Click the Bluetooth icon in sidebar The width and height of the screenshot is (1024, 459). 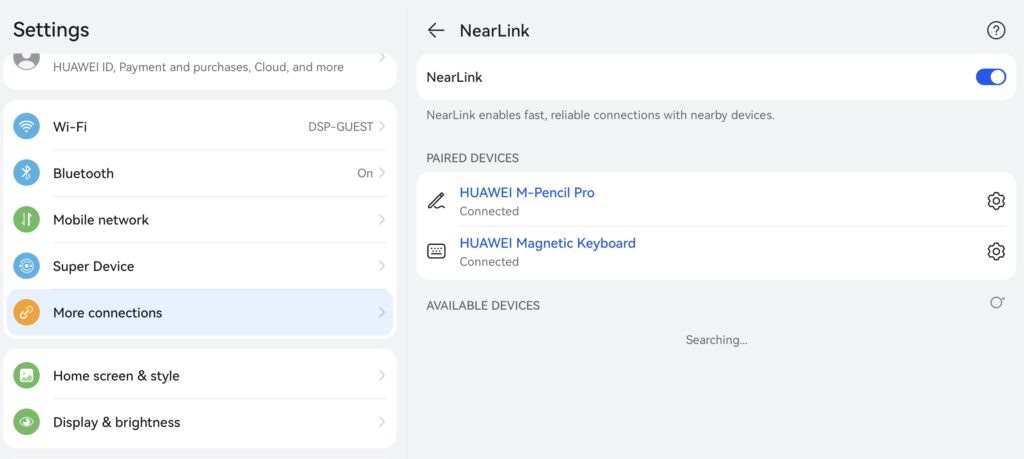tap(27, 173)
